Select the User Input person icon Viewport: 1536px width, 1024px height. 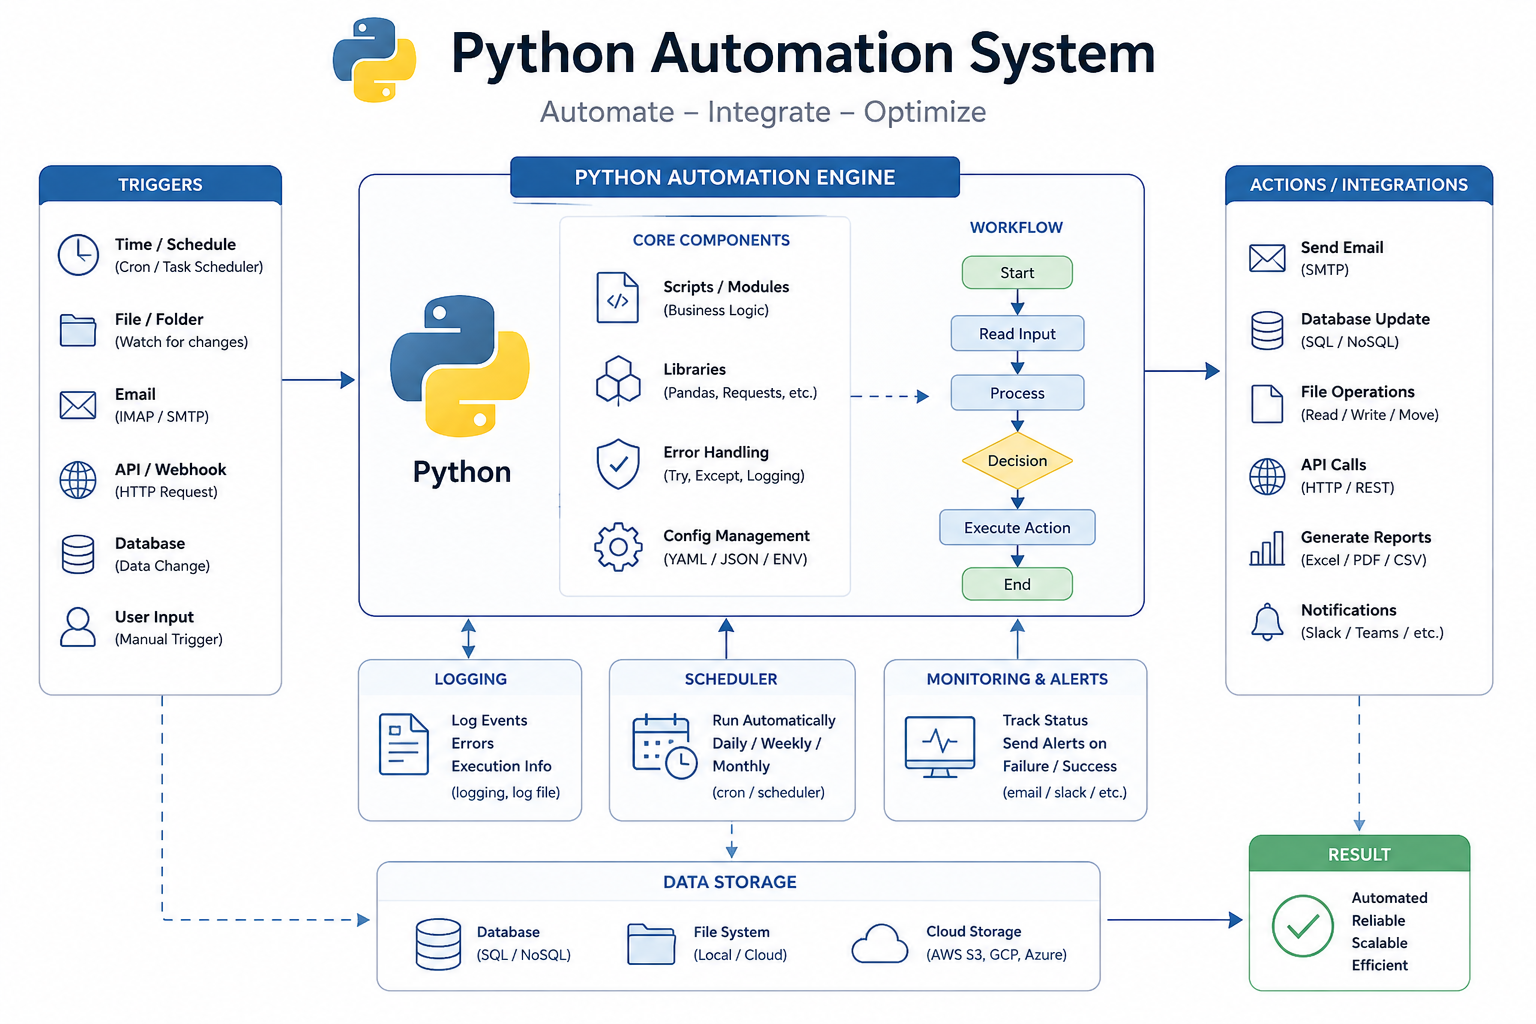[x=78, y=628]
